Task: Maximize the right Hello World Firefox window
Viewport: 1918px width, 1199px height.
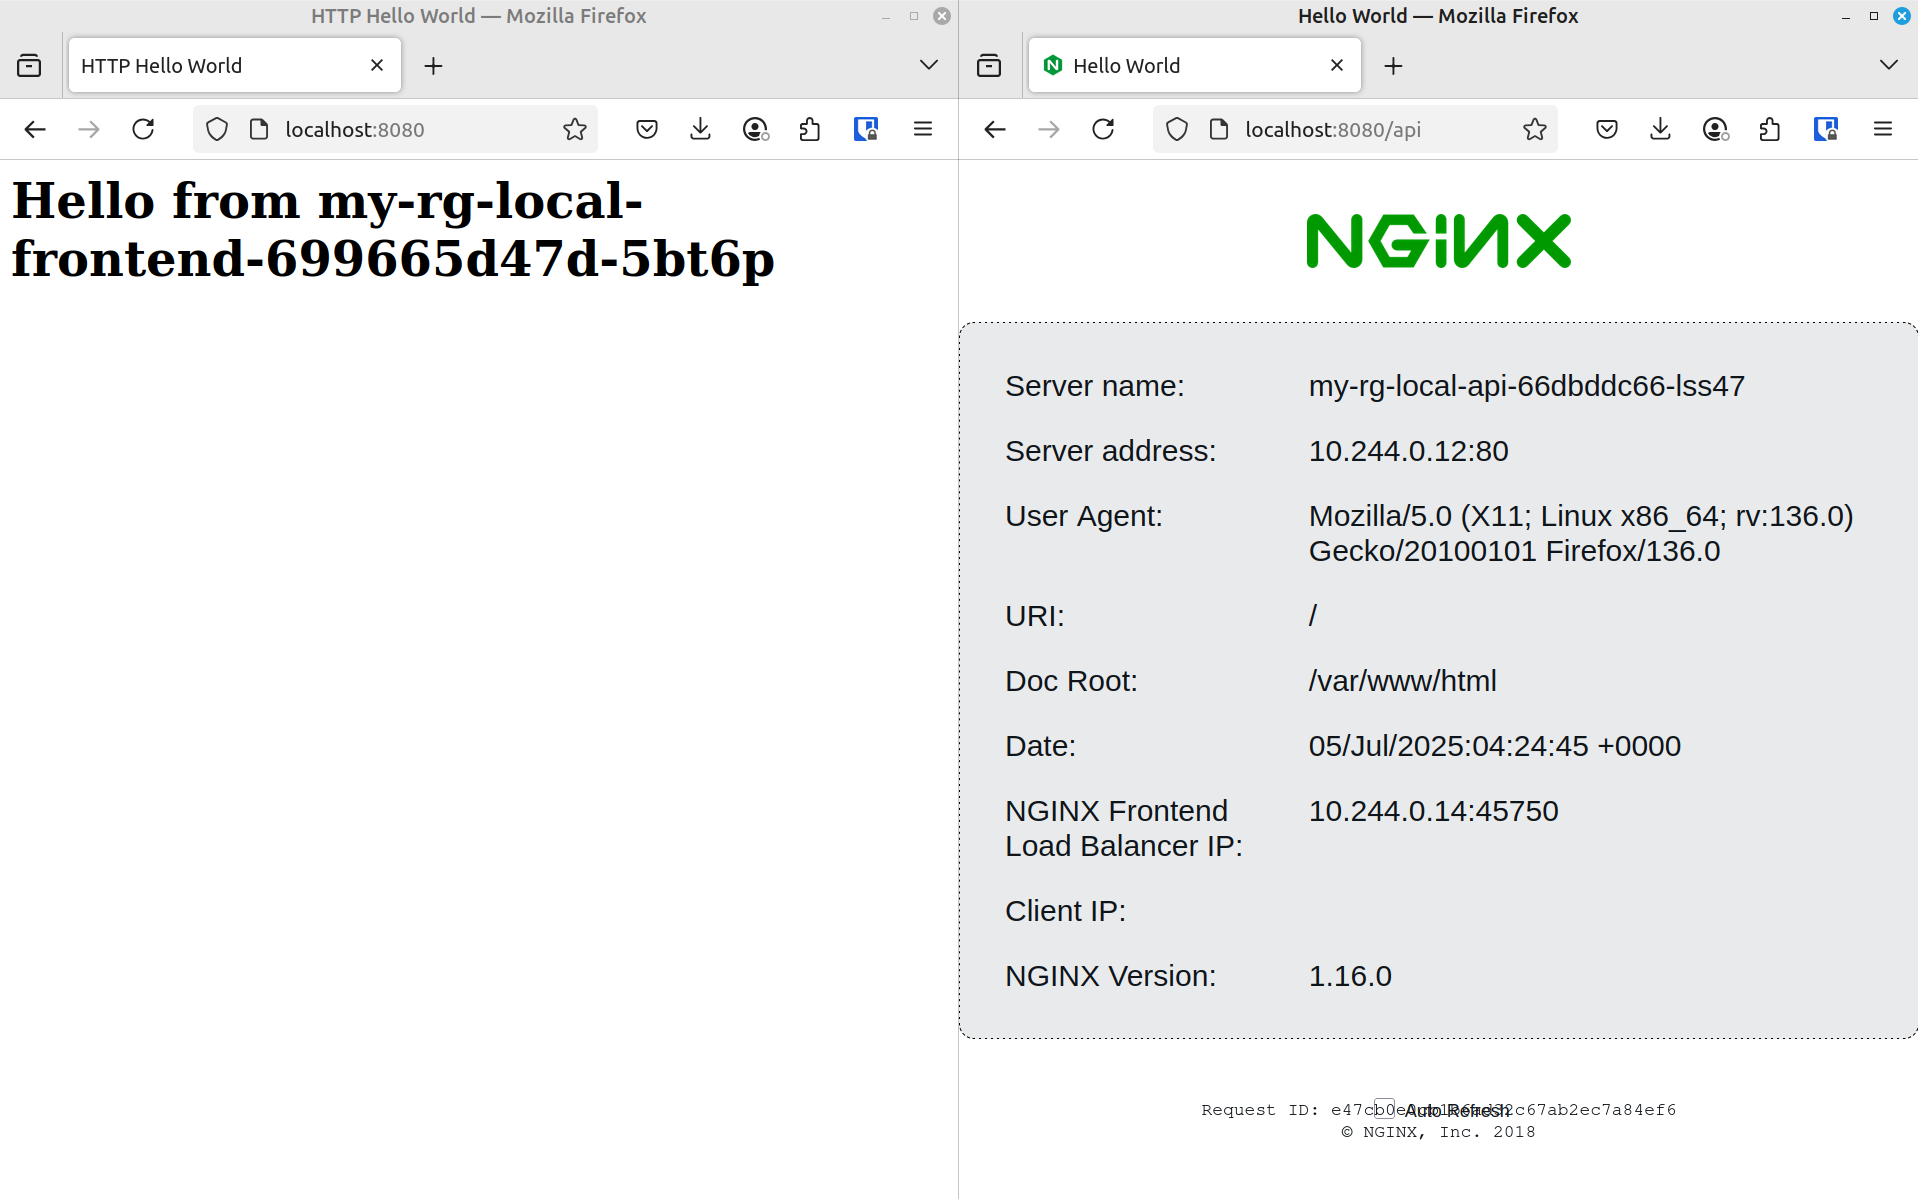Action: (x=1874, y=16)
